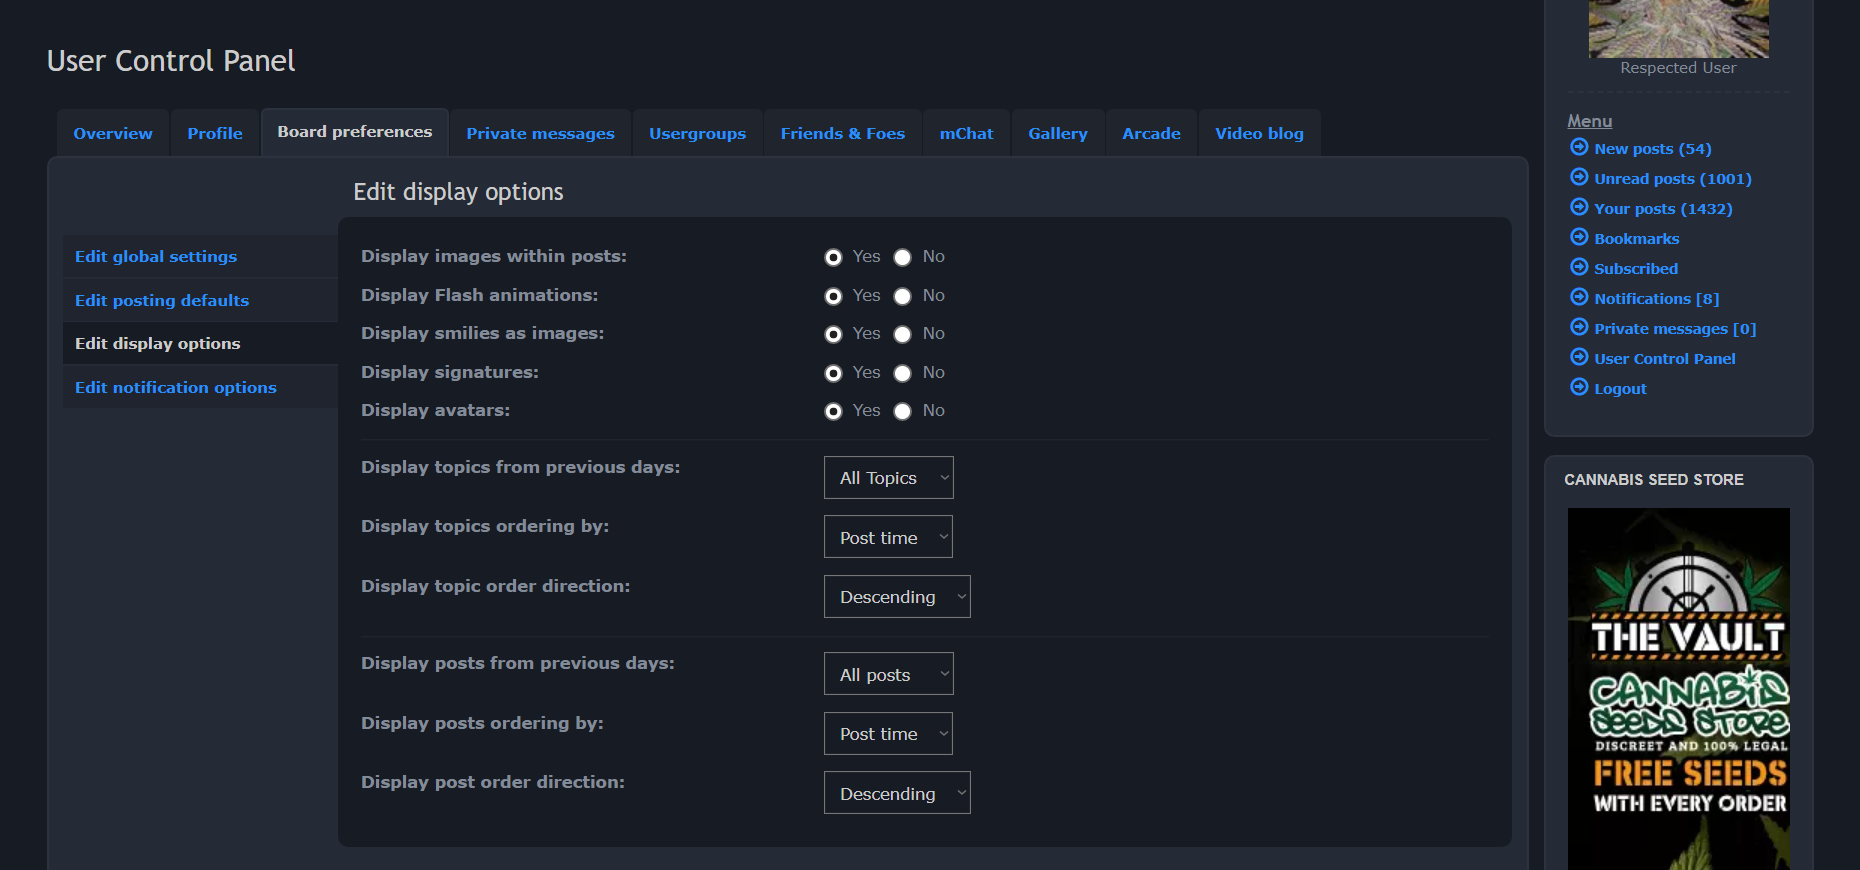Select No for Display avatars

pyautogui.click(x=902, y=411)
